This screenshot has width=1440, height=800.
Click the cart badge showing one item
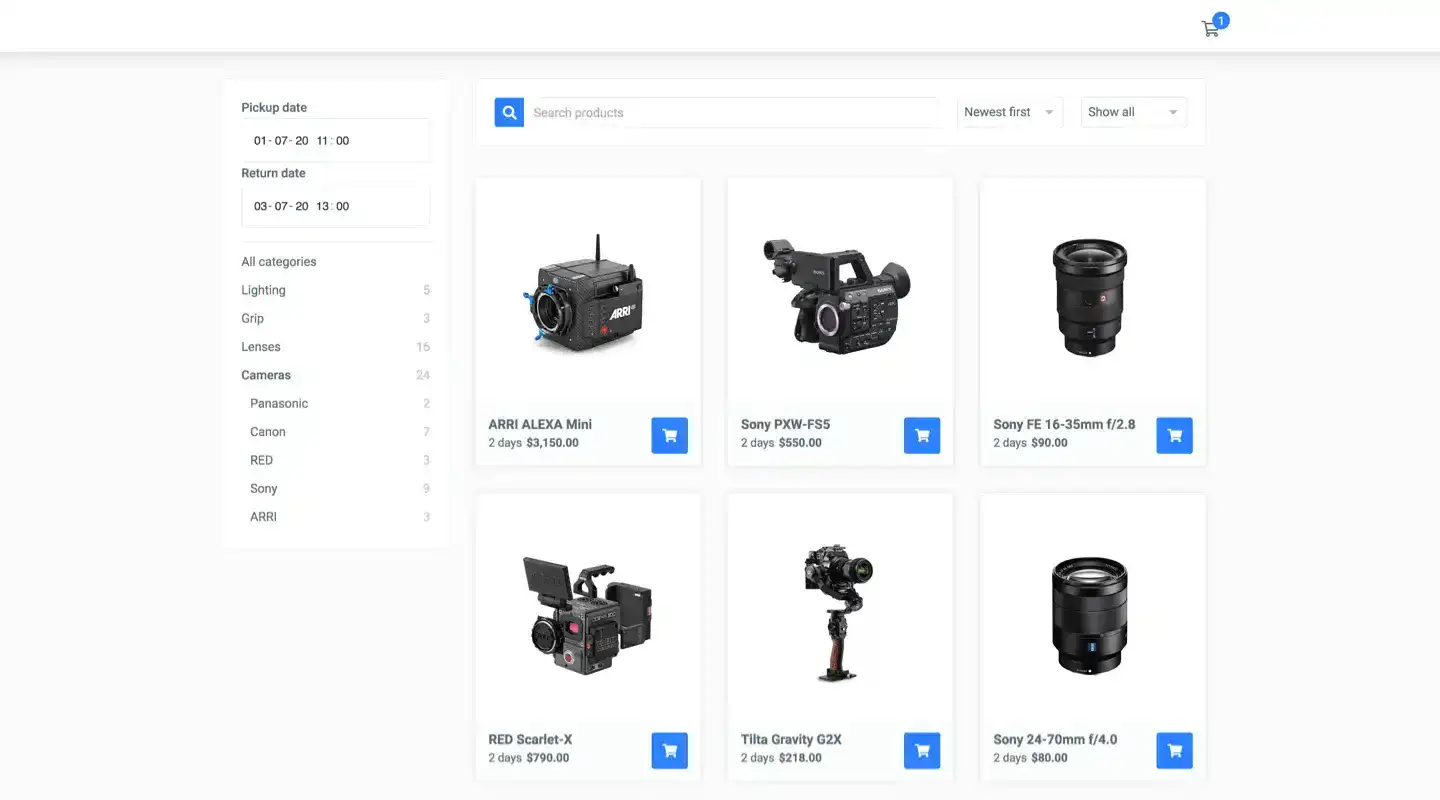(1220, 19)
